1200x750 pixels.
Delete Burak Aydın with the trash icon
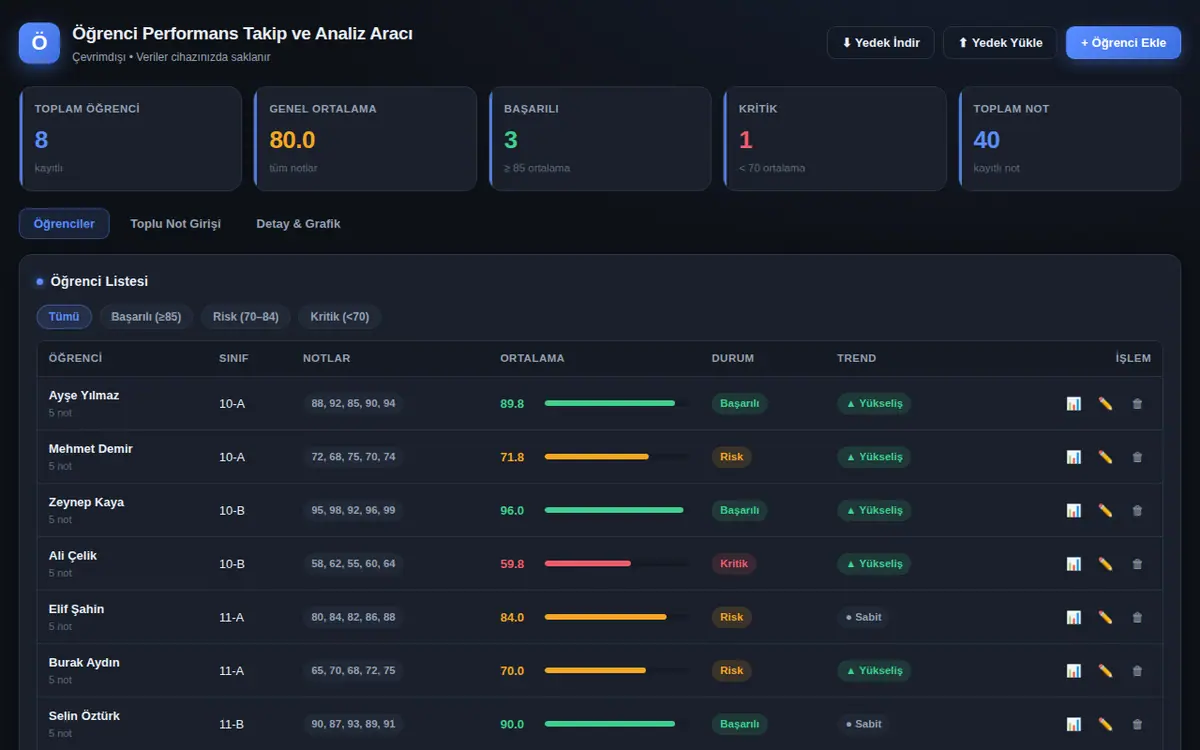[1137, 671]
